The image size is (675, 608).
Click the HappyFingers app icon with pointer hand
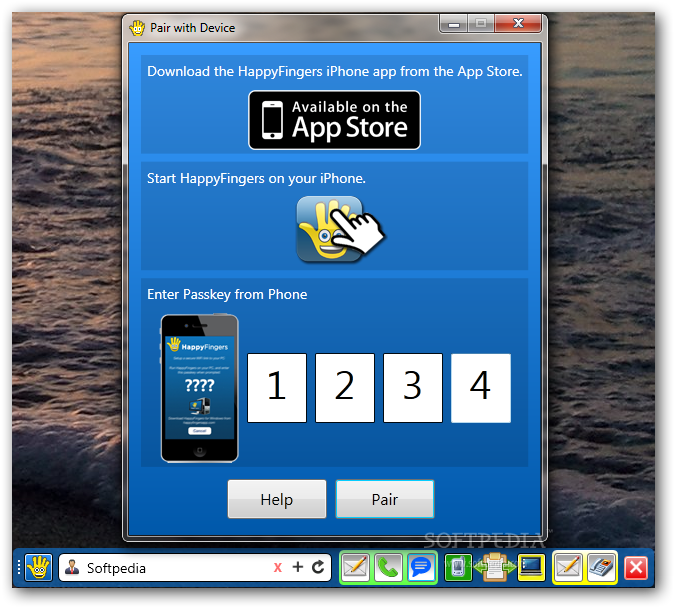[340, 229]
